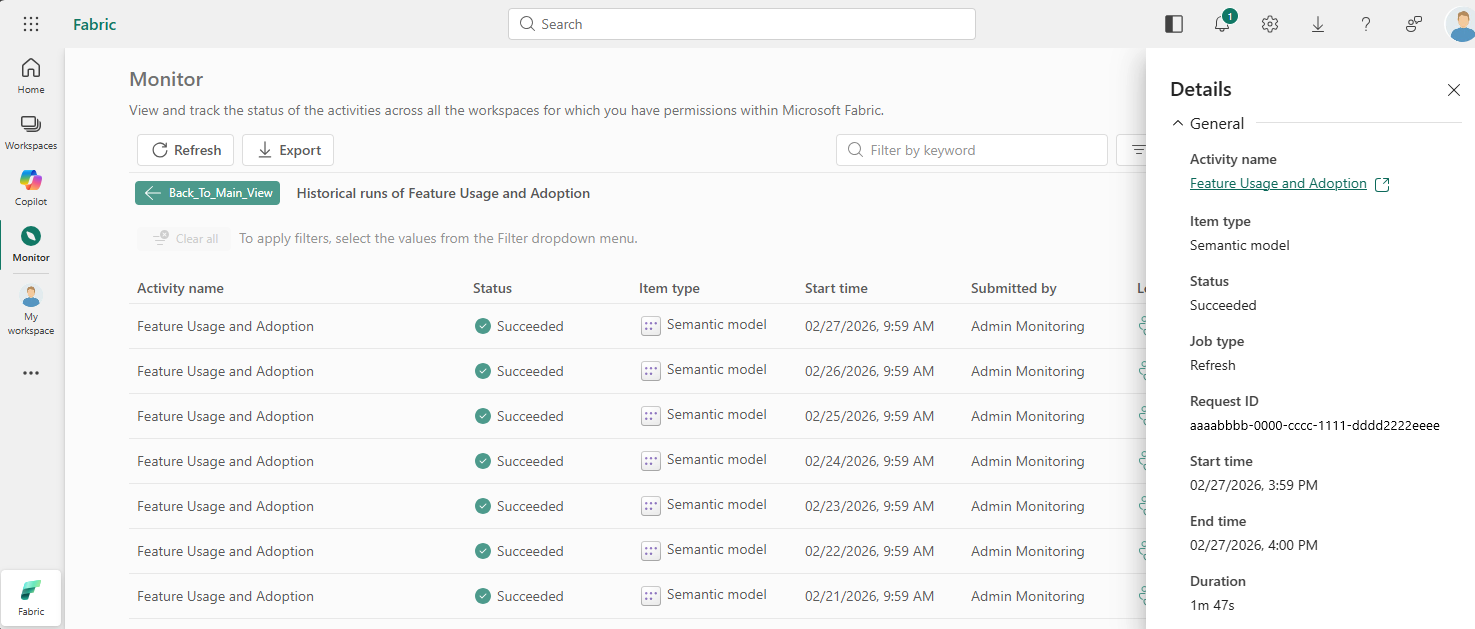Open the Feature Usage and Adoption link
This screenshot has width=1475, height=629.
tap(1278, 184)
